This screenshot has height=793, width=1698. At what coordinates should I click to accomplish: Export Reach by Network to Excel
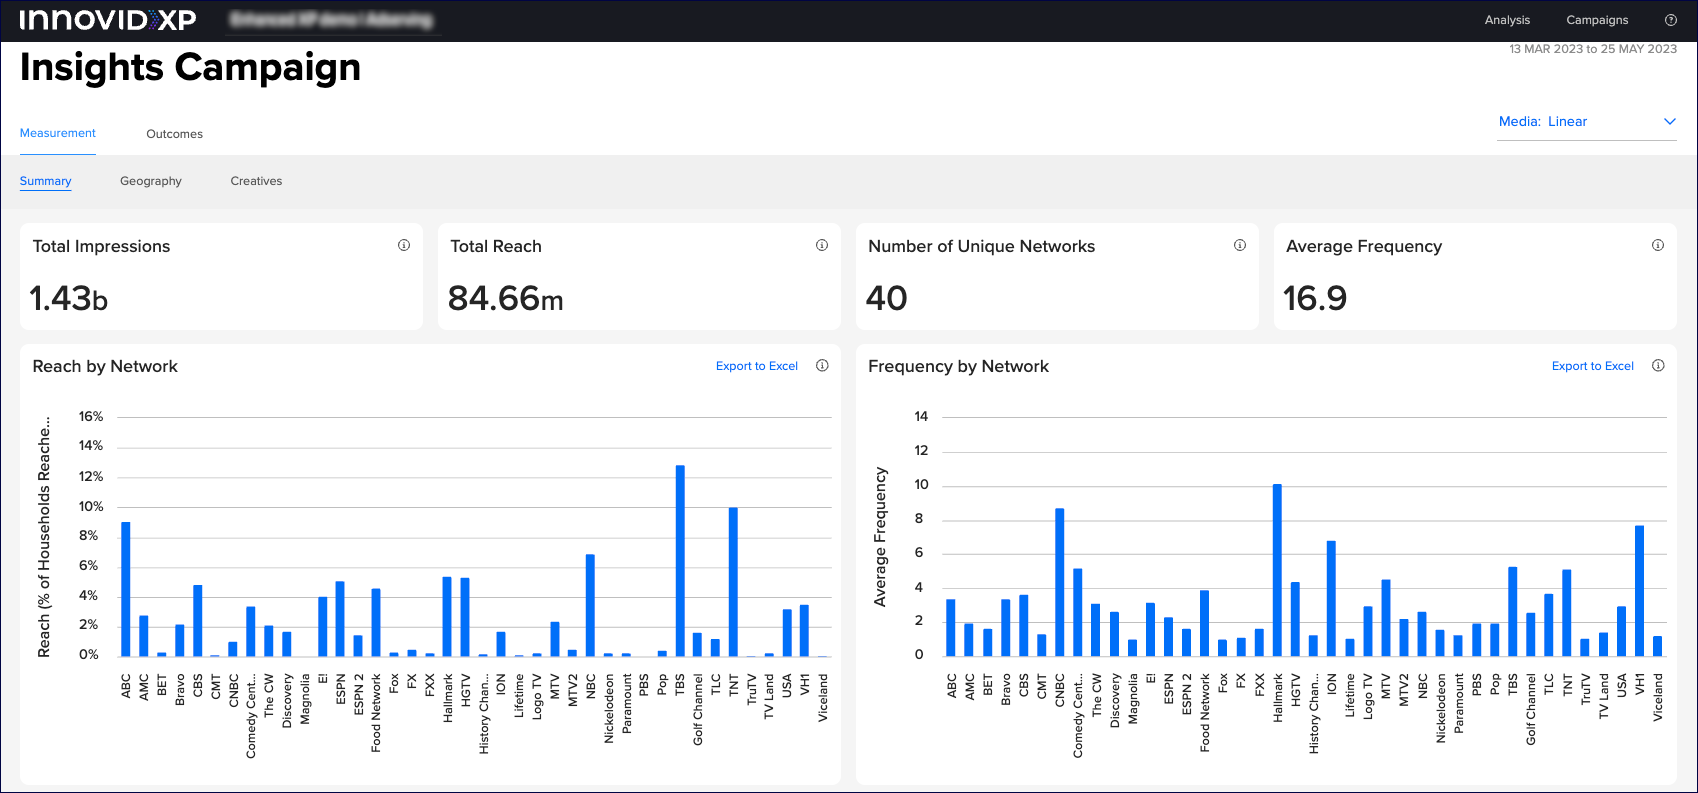(x=757, y=366)
